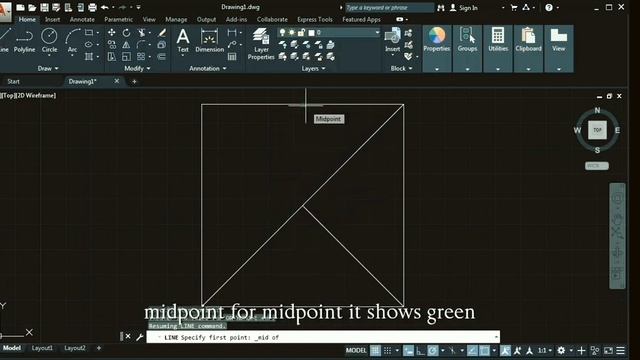Select the Text annotation tool
The width and height of the screenshot is (640, 360).
coord(183,40)
